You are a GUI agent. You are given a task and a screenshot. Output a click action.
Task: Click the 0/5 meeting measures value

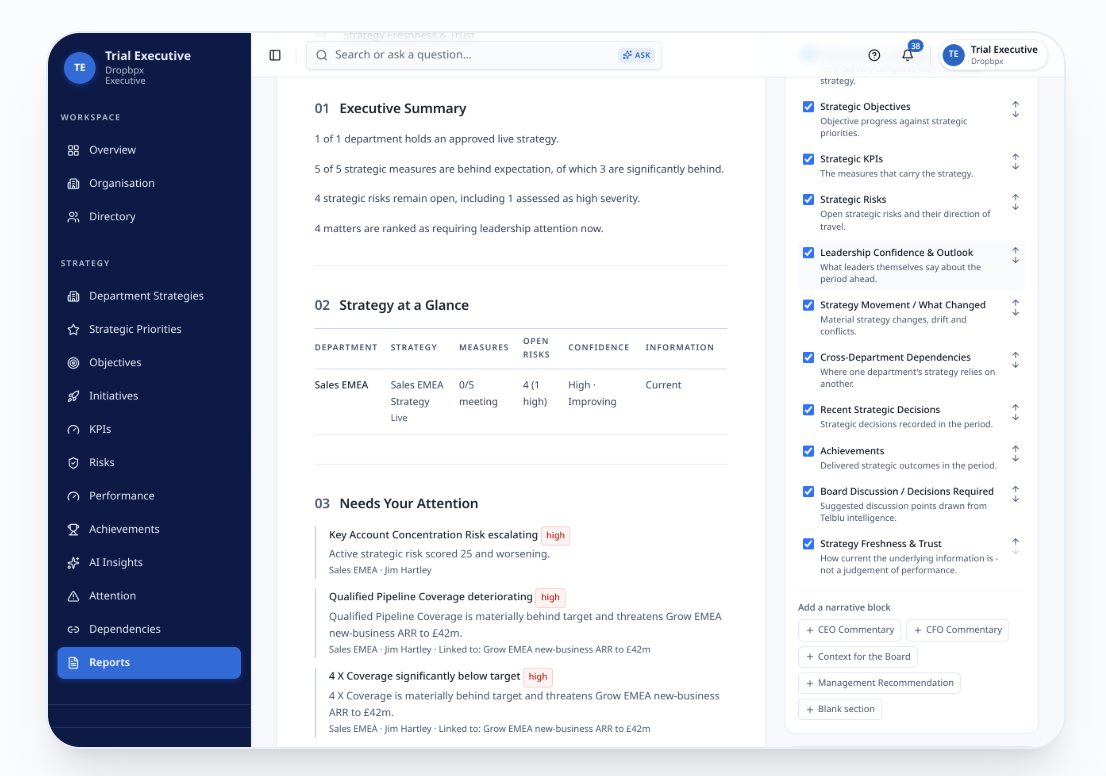[x=478, y=394]
